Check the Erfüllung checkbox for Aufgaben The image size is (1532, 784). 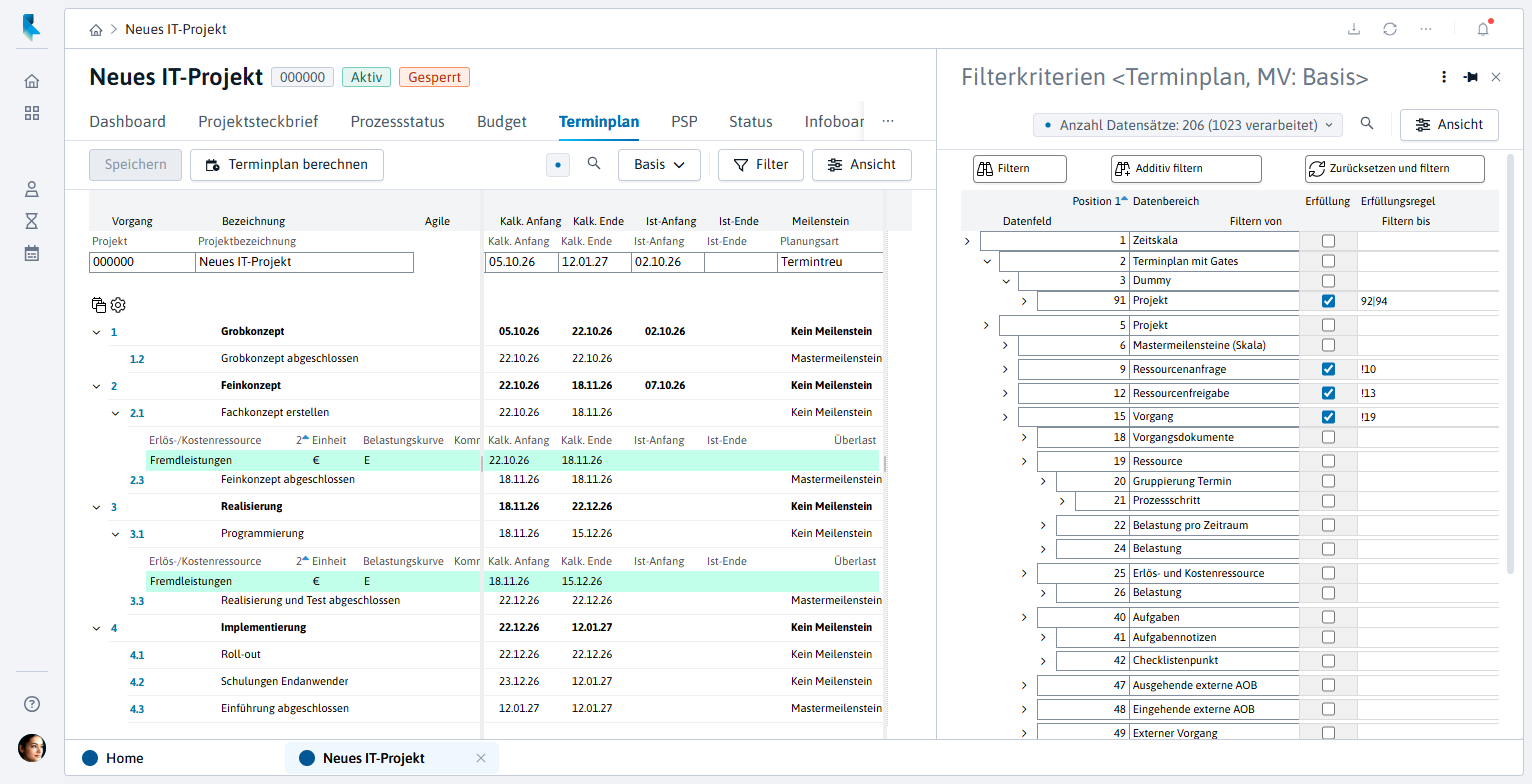pyautogui.click(x=1328, y=617)
